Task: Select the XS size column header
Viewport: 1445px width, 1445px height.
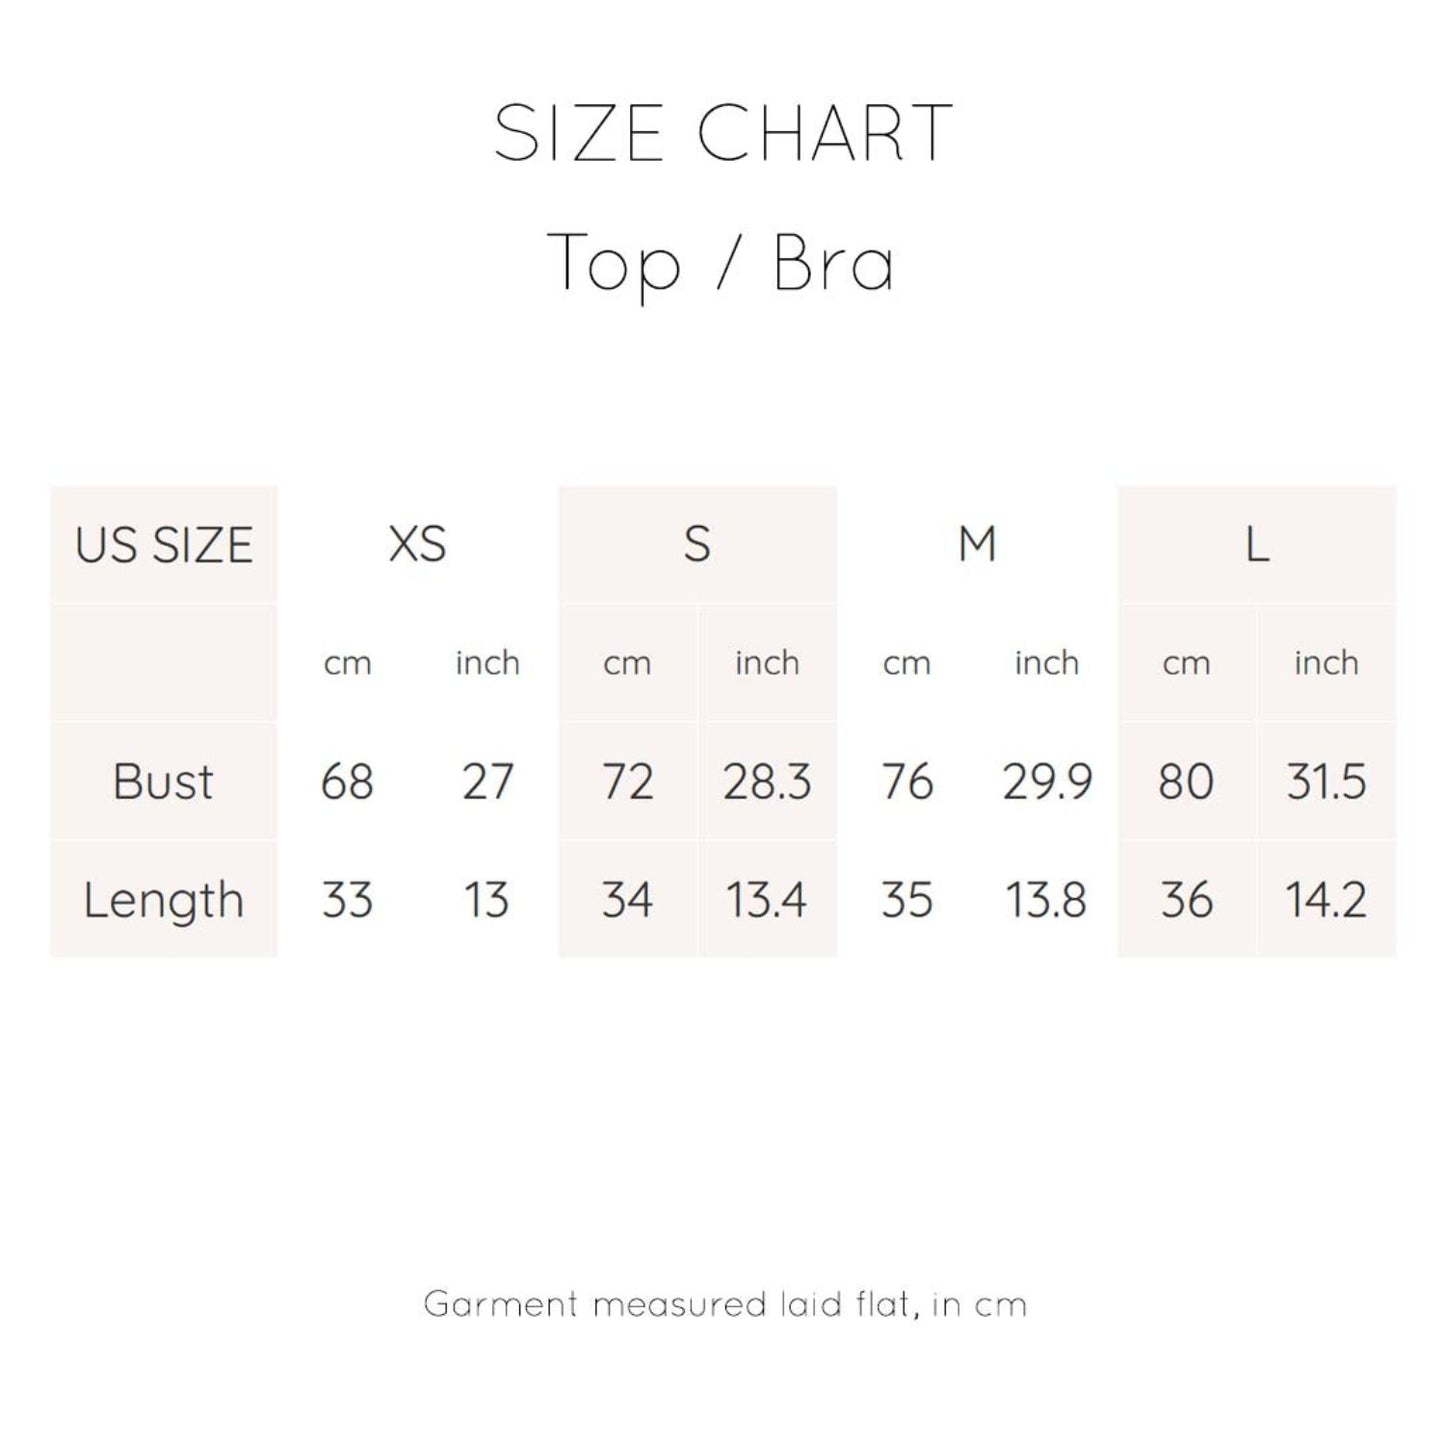Action: tap(417, 545)
